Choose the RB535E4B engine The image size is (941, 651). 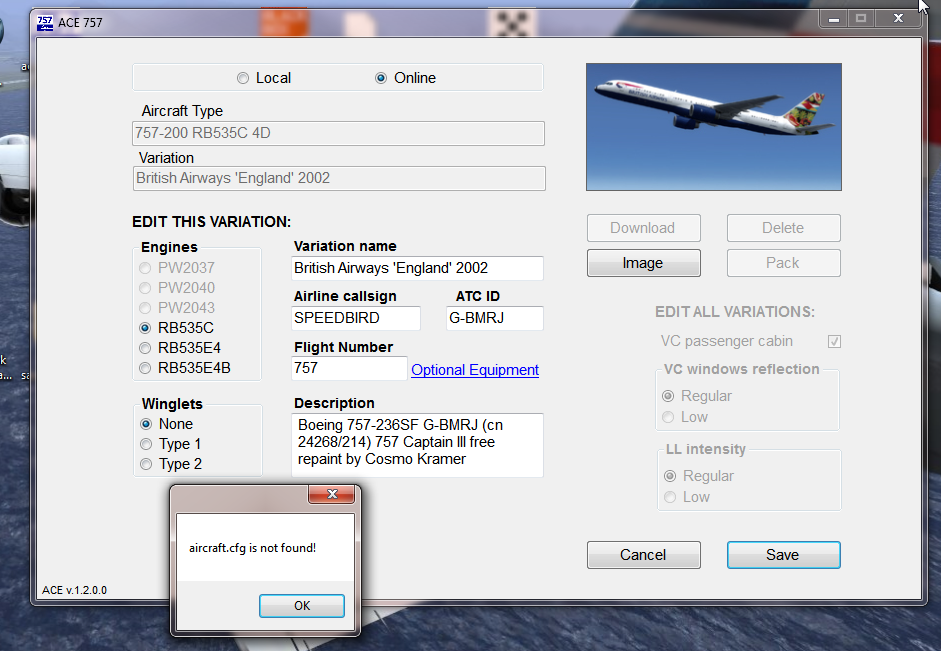point(145,367)
